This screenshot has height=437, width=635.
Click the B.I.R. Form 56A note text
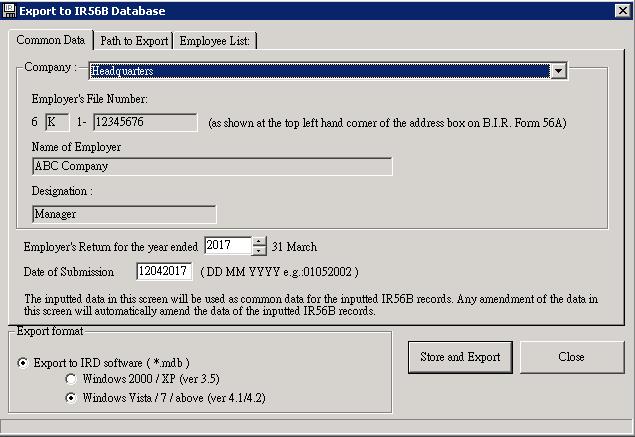(x=387, y=123)
